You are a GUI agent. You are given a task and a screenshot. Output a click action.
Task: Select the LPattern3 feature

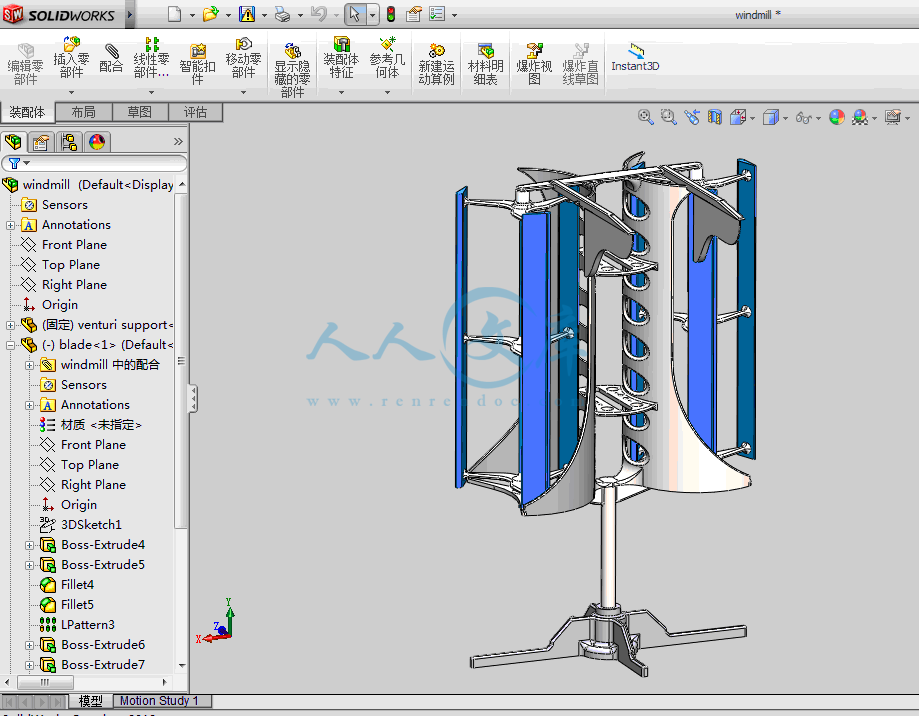click(77, 625)
